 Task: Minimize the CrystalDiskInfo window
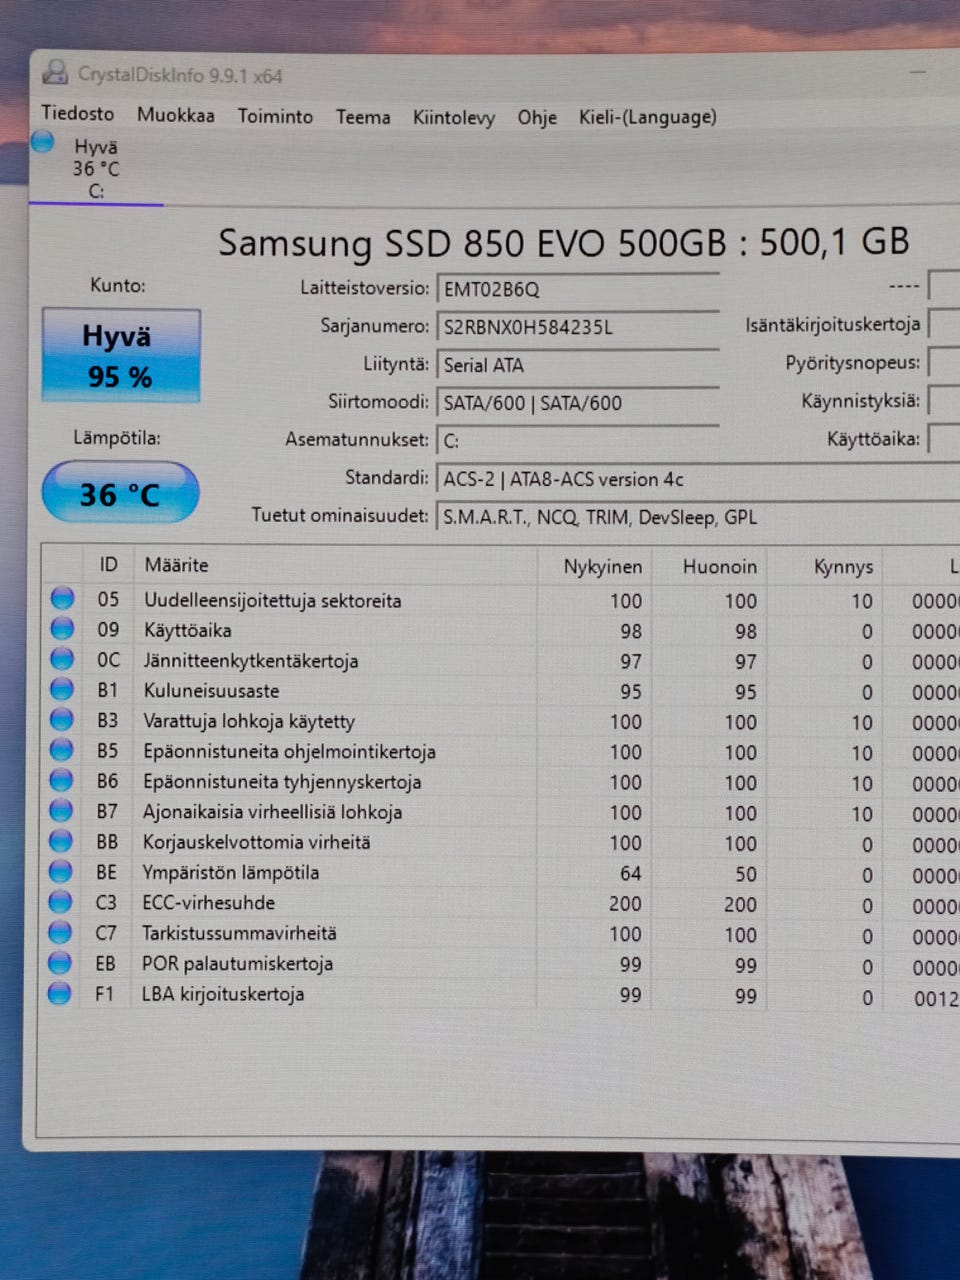pos(918,72)
